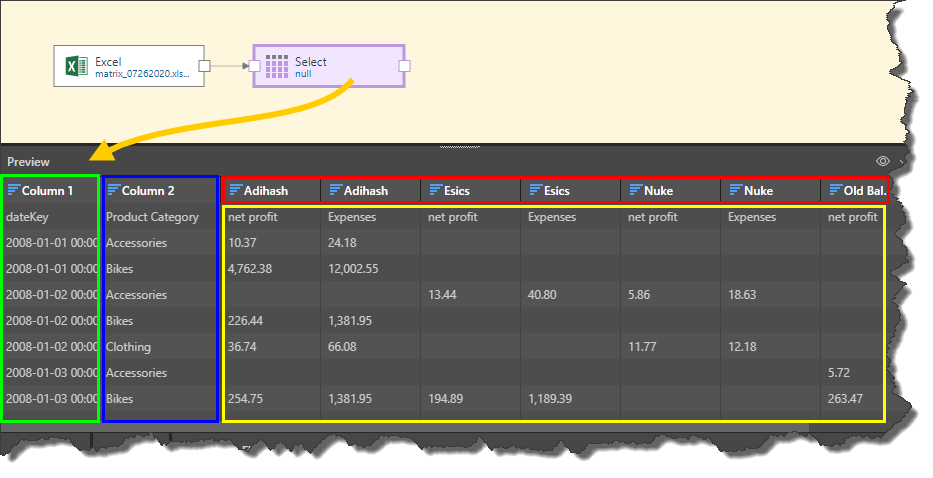The height and width of the screenshot is (478, 933).
Task: Select the Excel source node icon
Action: pyautogui.click(x=76, y=65)
